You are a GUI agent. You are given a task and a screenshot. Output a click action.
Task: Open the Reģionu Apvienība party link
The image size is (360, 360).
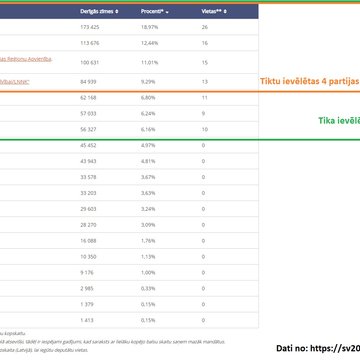(x=26, y=59)
